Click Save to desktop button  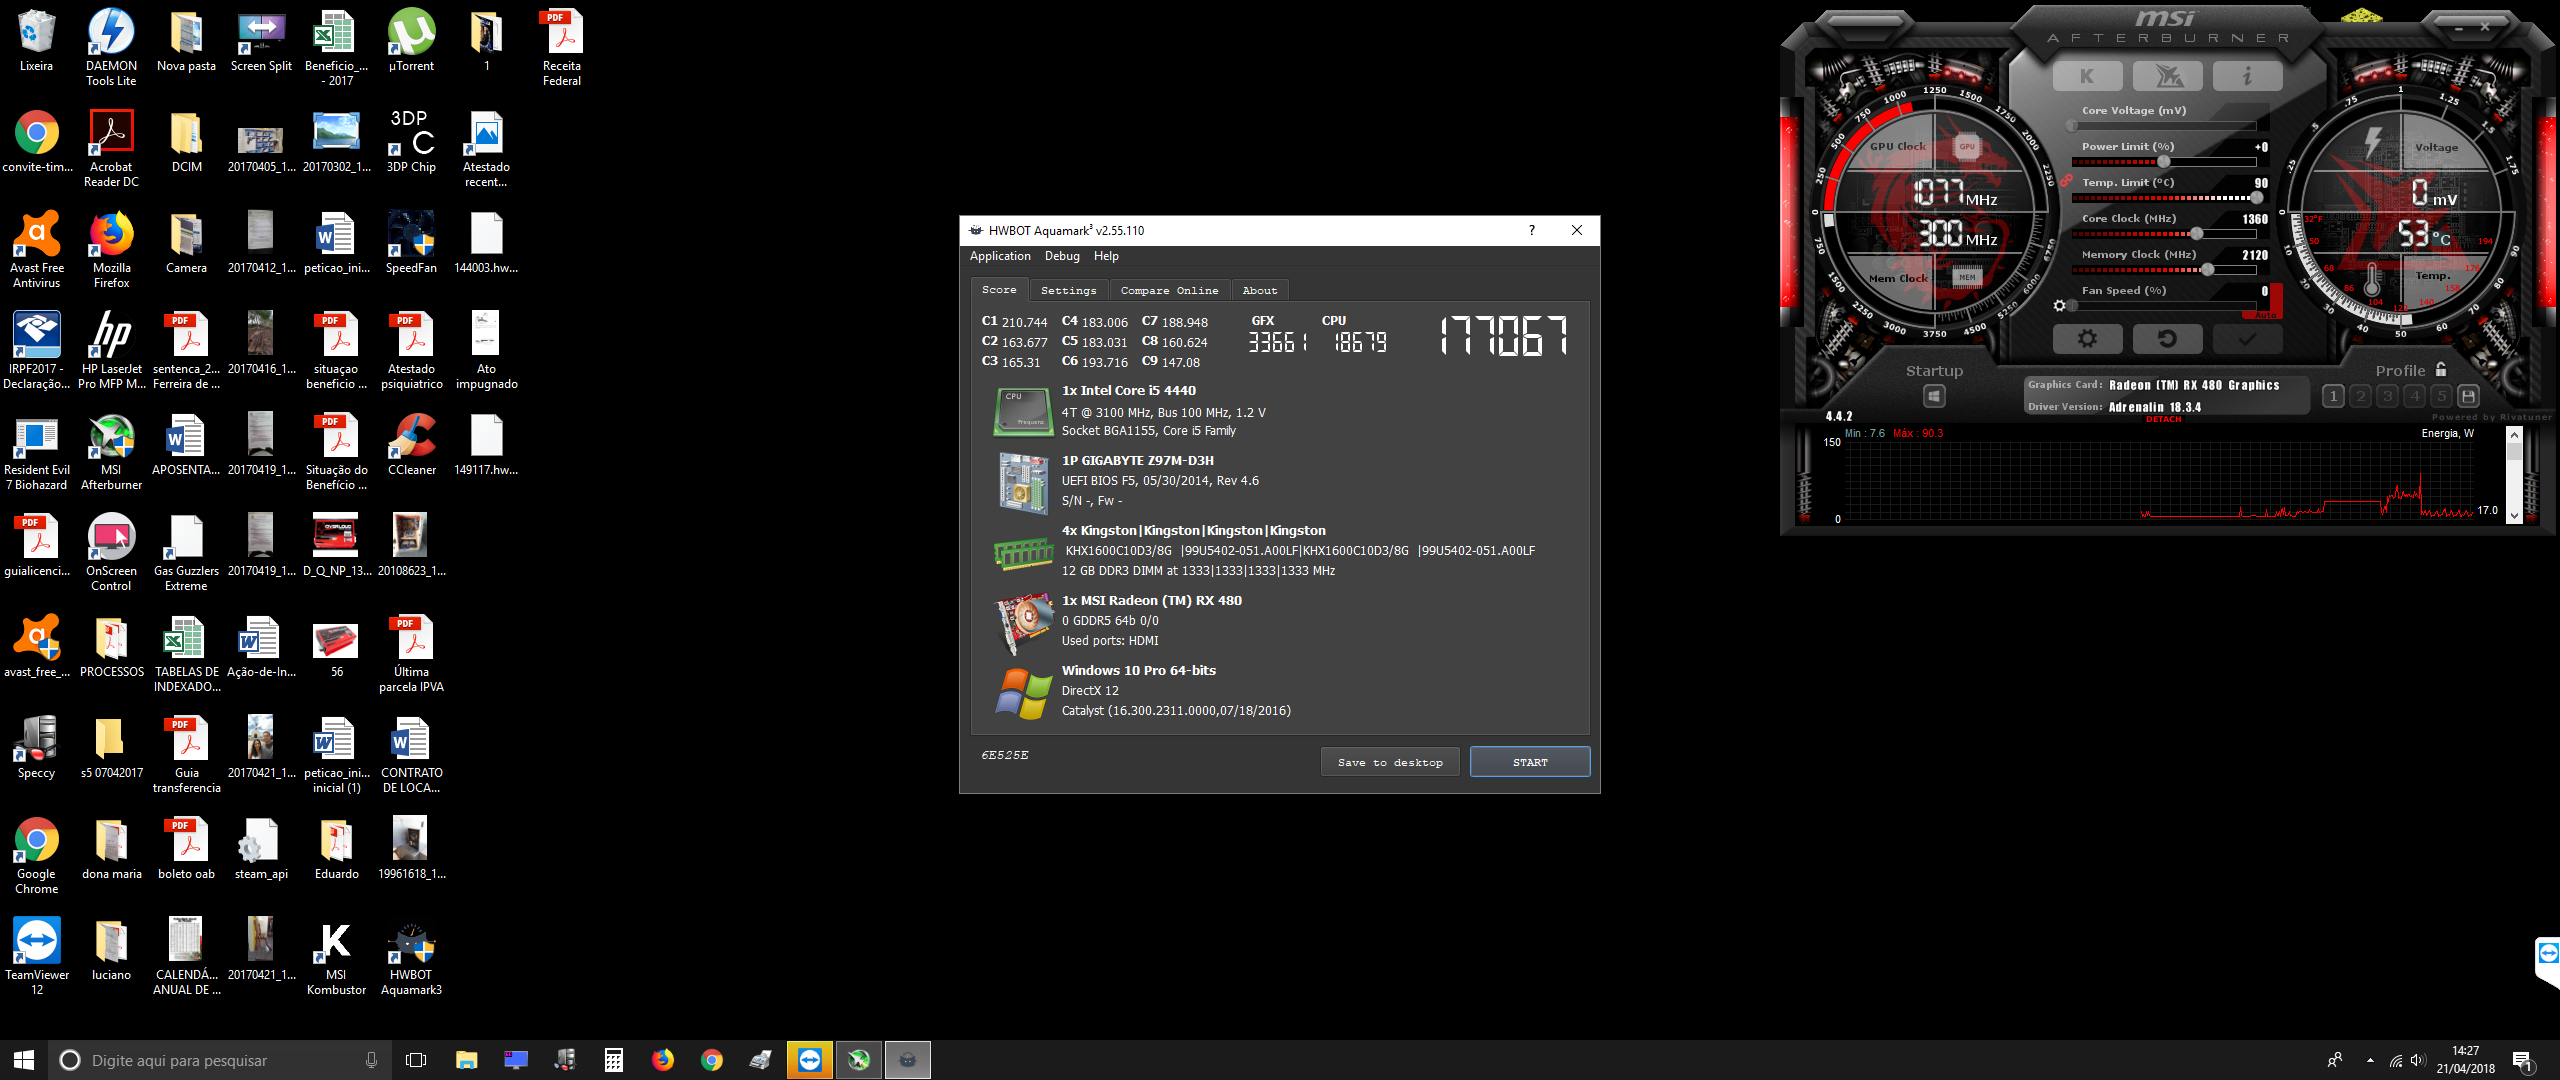pos(1390,762)
